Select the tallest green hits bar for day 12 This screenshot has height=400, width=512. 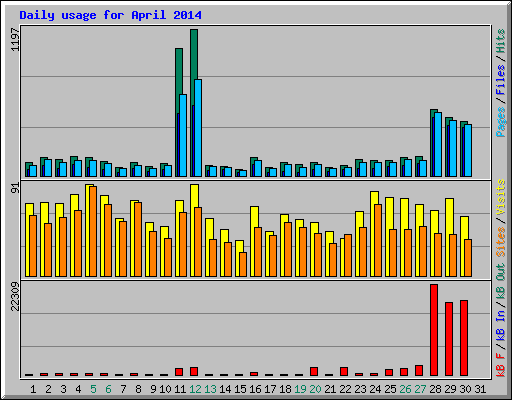pos(194,53)
